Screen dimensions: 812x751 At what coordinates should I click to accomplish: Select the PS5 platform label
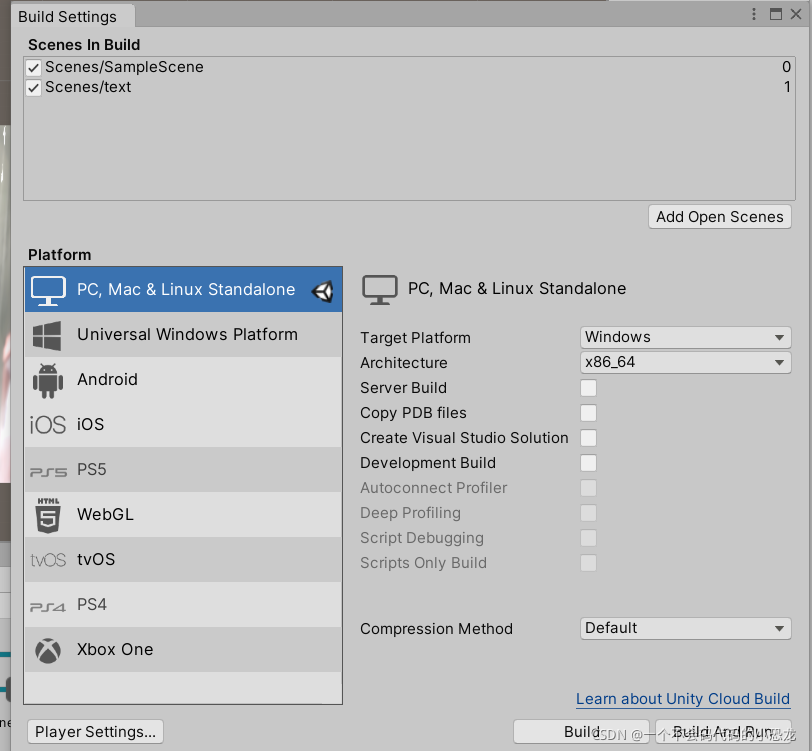coord(92,469)
